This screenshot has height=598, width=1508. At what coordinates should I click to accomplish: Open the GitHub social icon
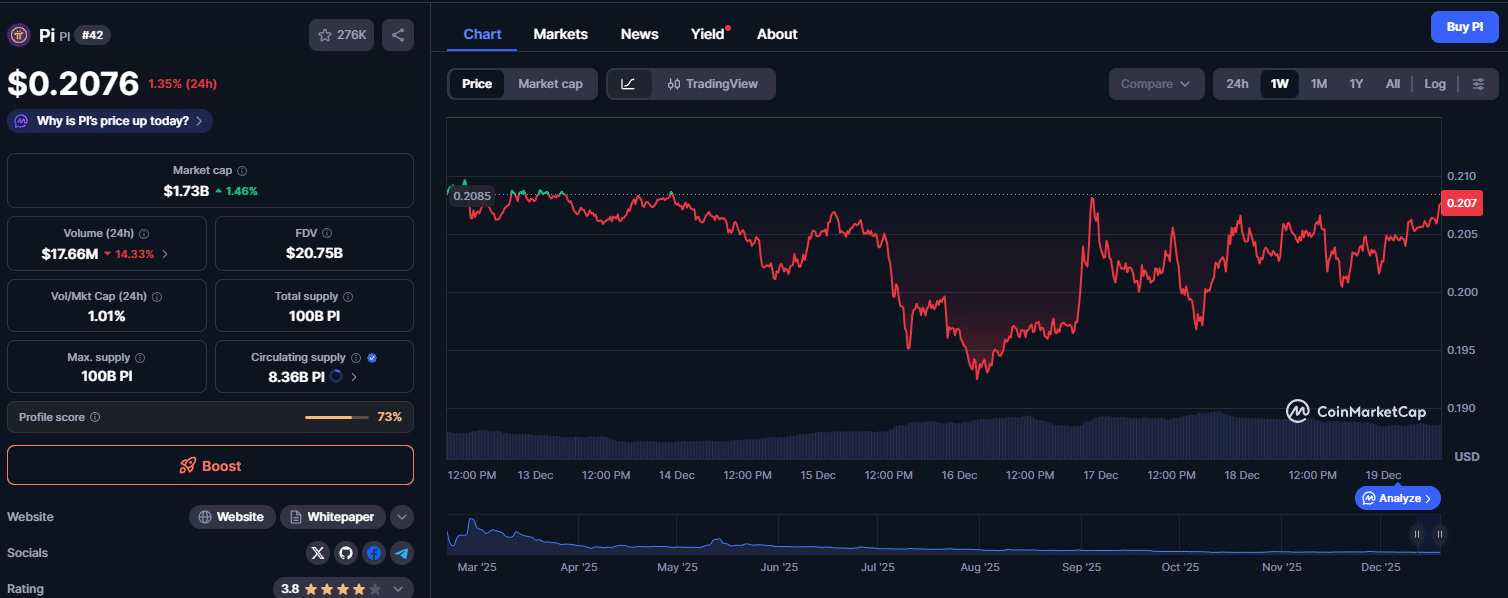coord(346,553)
